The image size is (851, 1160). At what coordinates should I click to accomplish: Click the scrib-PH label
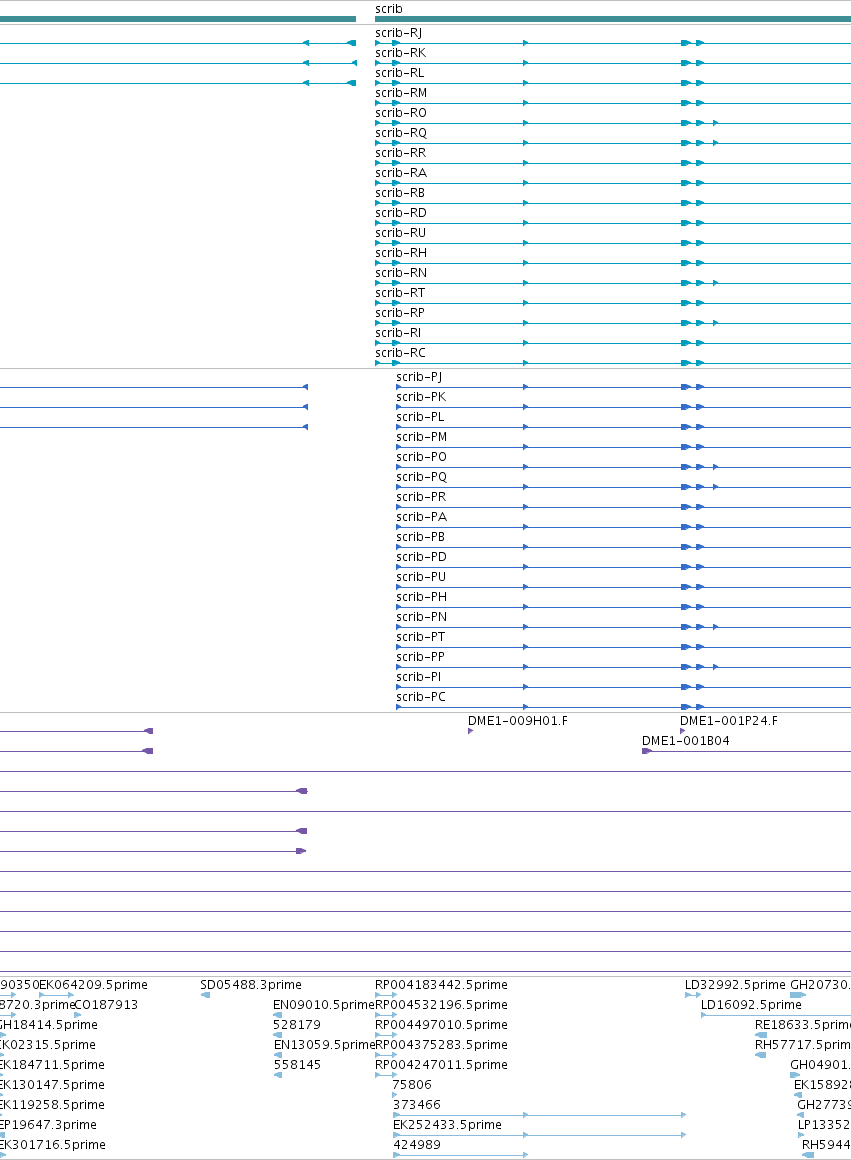pos(422,596)
